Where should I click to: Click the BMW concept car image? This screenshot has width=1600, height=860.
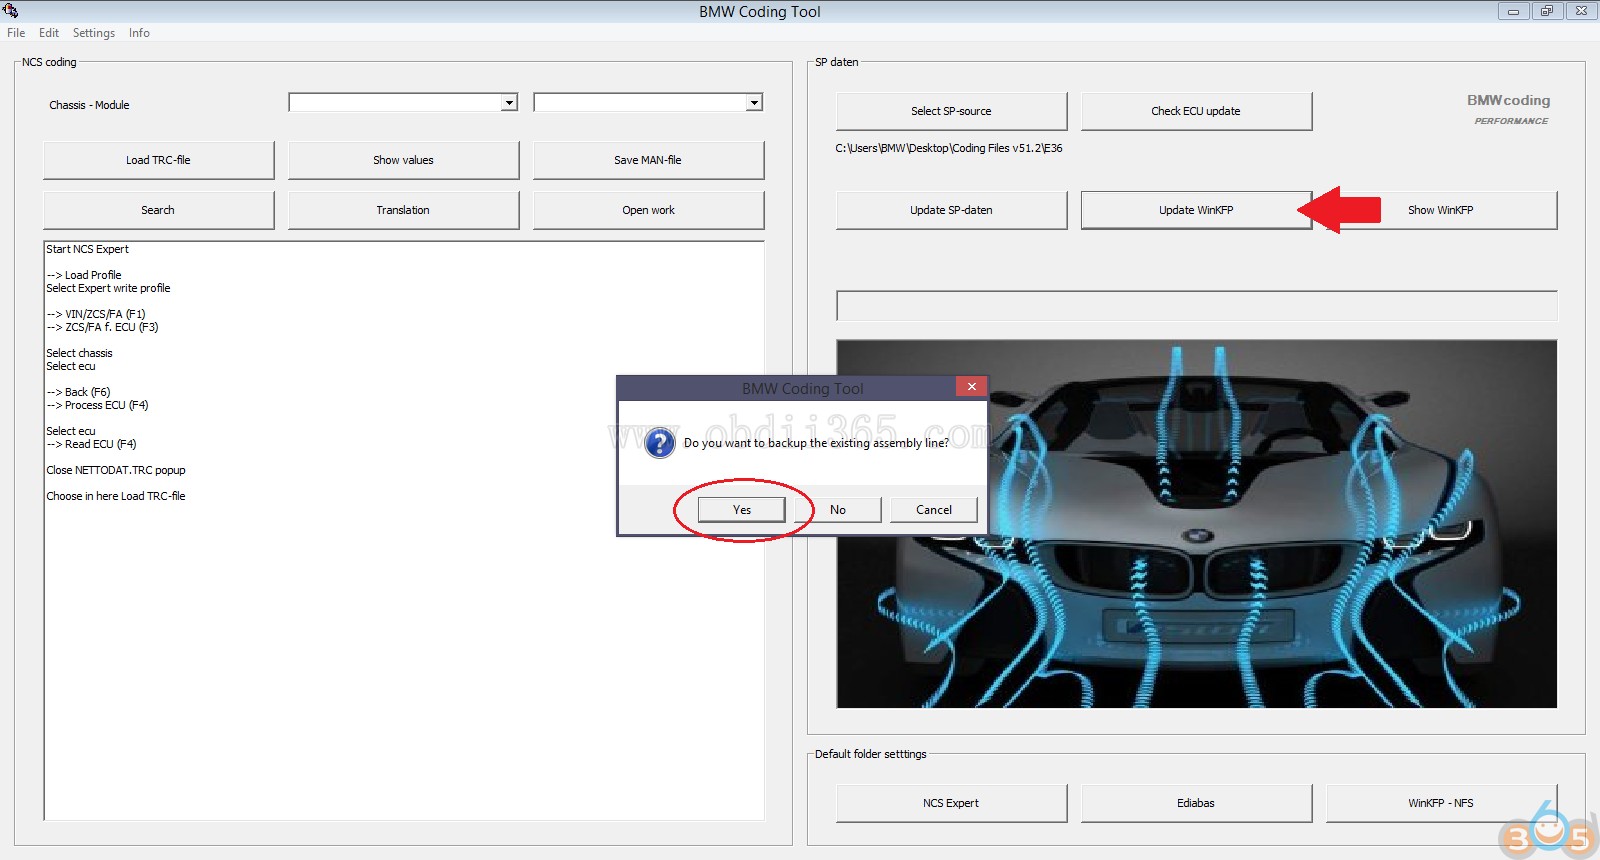click(1196, 524)
